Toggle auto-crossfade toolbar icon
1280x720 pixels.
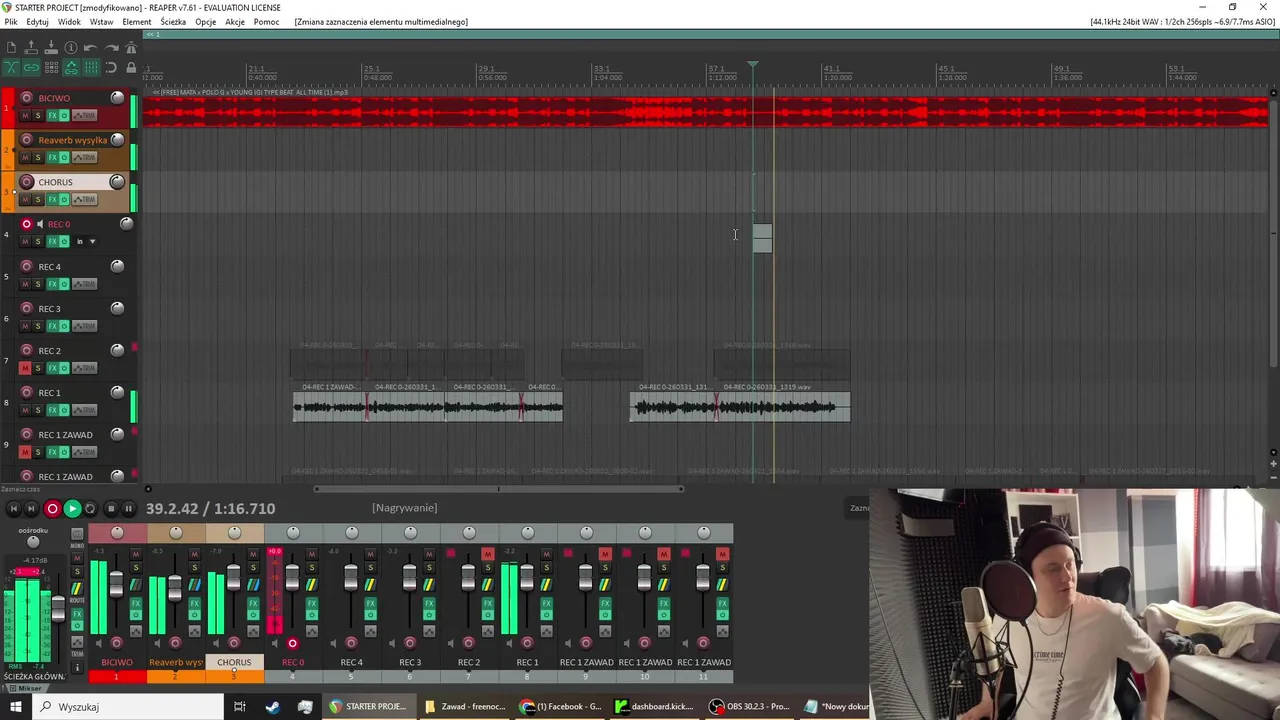click(11, 67)
